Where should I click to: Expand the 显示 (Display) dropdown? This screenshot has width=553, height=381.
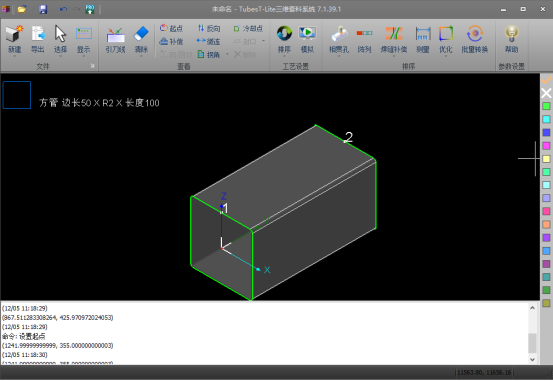pyautogui.click(x=84, y=56)
